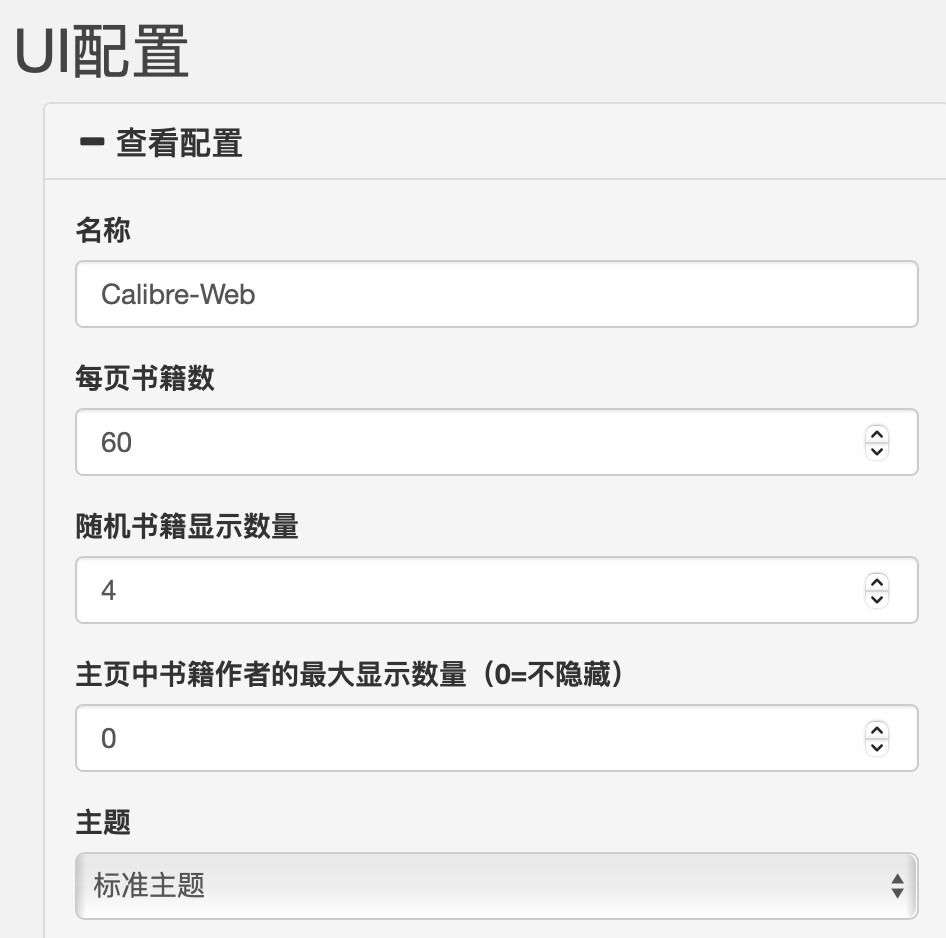
Task: Click the minus icon beside 查看配置
Action: point(91,143)
